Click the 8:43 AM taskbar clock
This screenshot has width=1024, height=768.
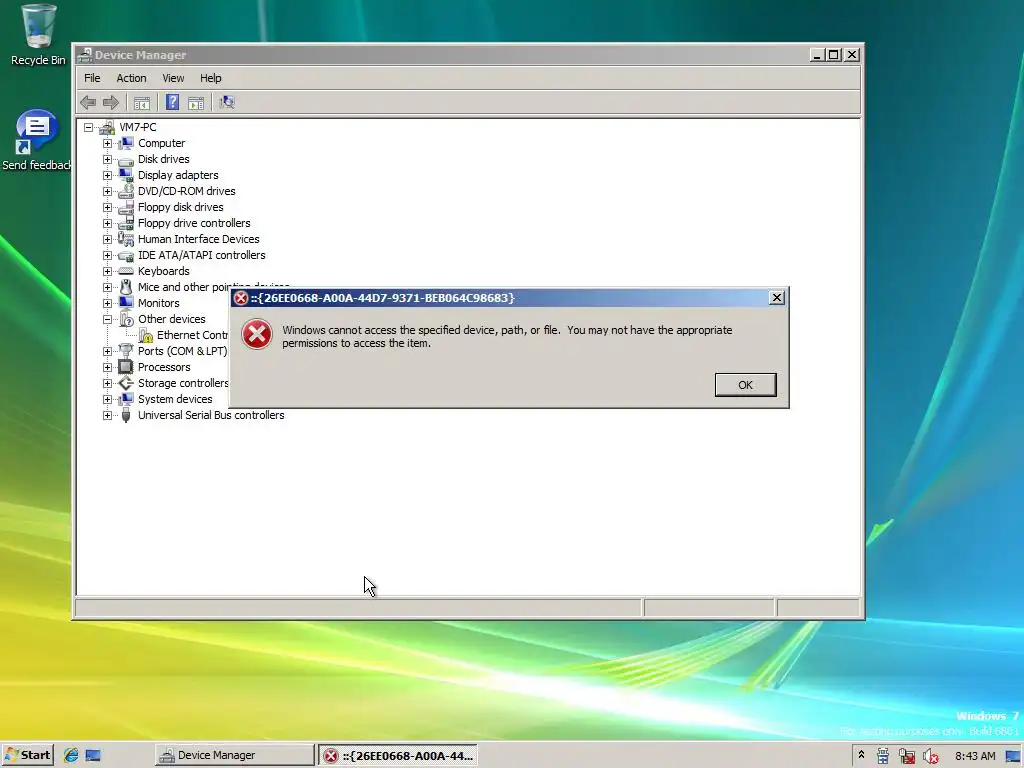975,756
